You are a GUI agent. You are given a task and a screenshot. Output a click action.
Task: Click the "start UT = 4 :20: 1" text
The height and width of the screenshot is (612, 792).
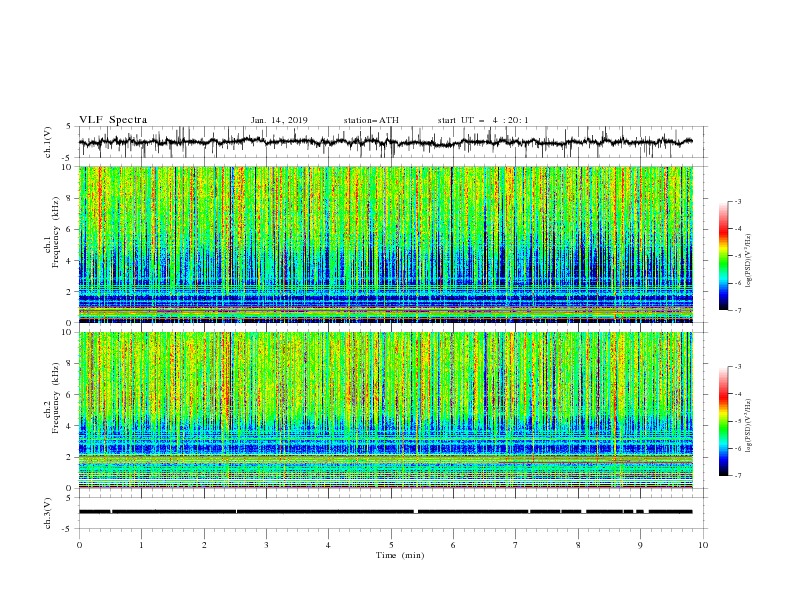pyautogui.click(x=483, y=120)
